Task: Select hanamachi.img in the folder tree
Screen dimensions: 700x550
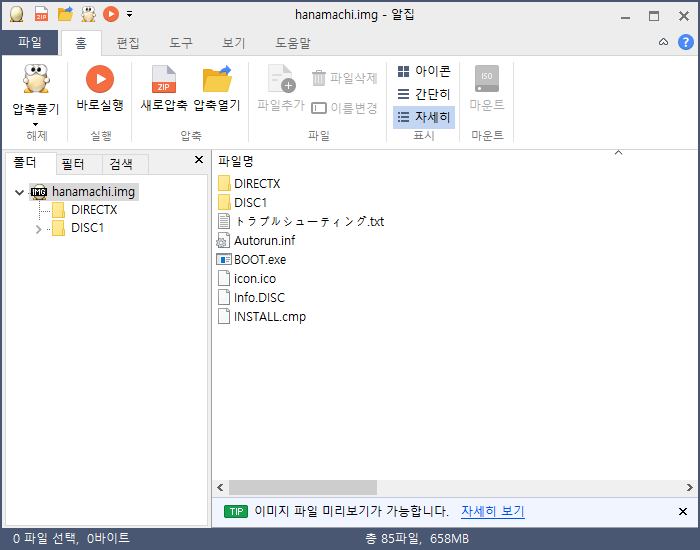Action: pyautogui.click(x=84, y=192)
